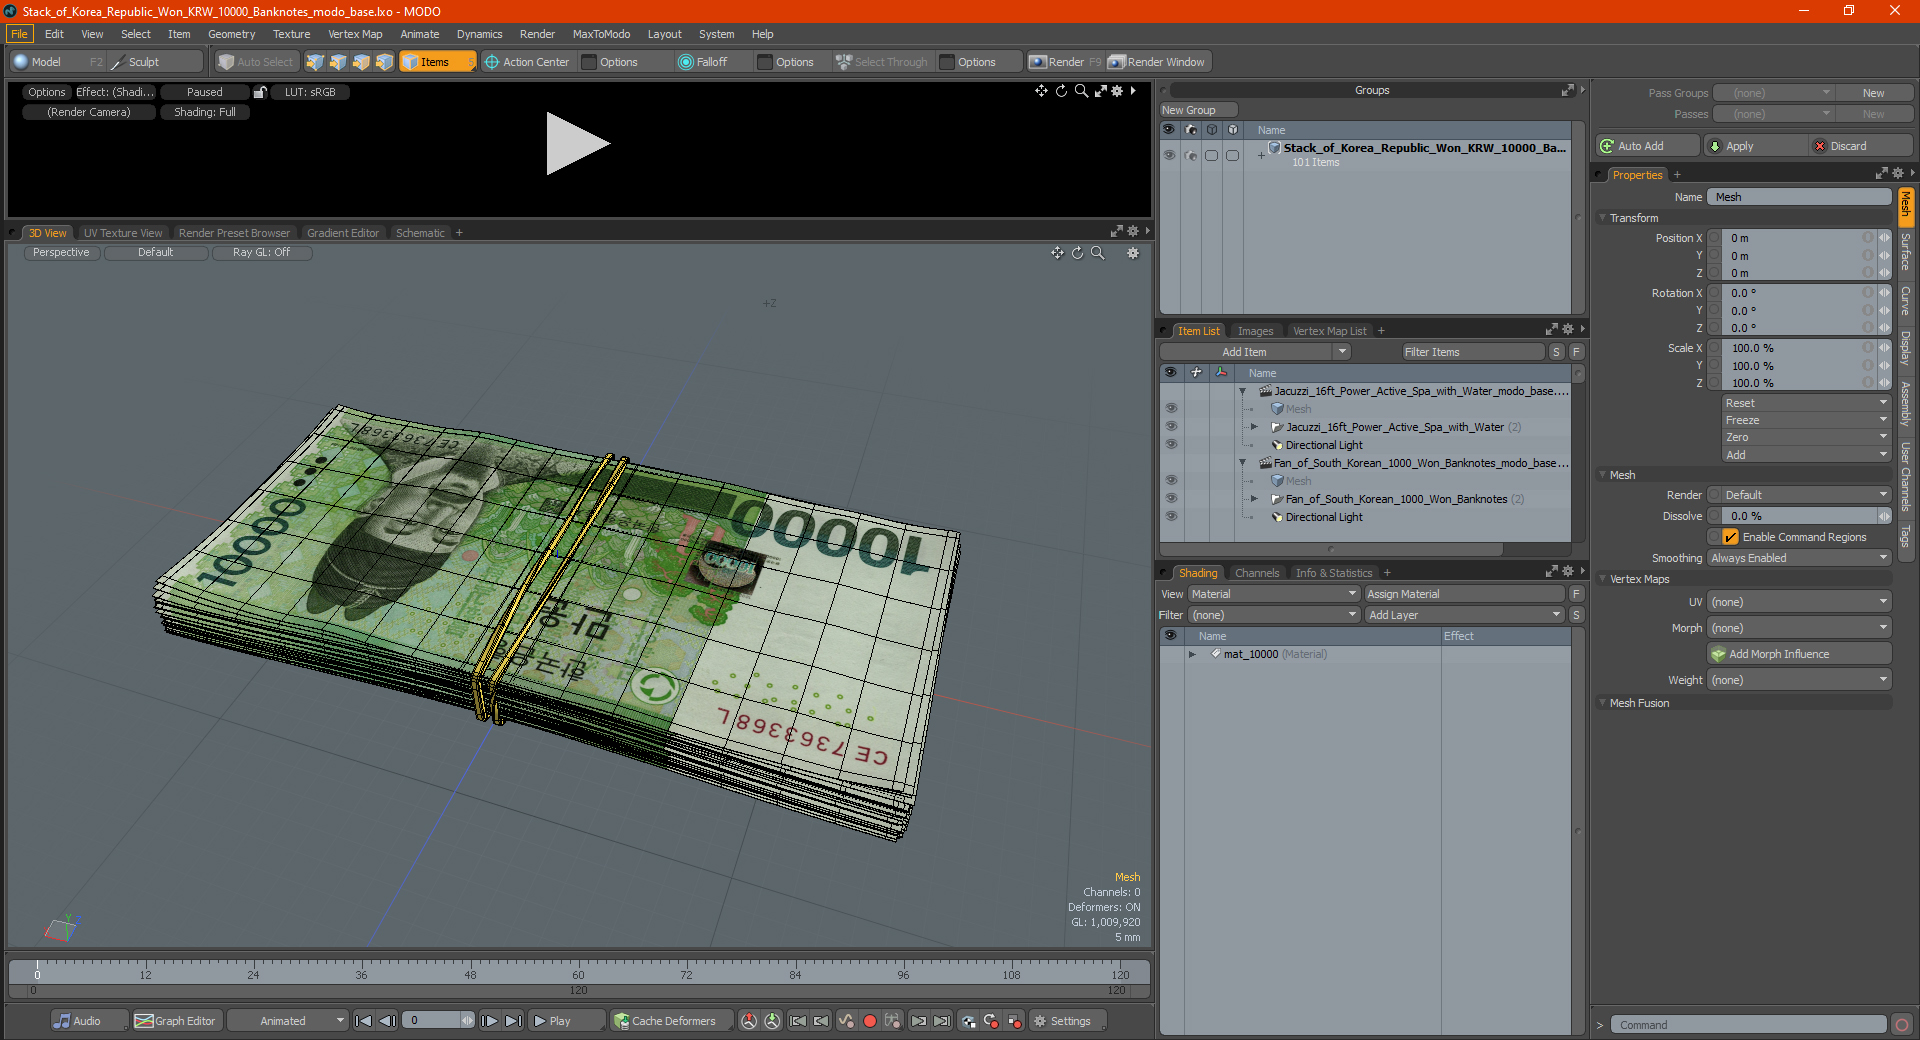
Task: Expand mat_10000 material row
Action: 1192,654
